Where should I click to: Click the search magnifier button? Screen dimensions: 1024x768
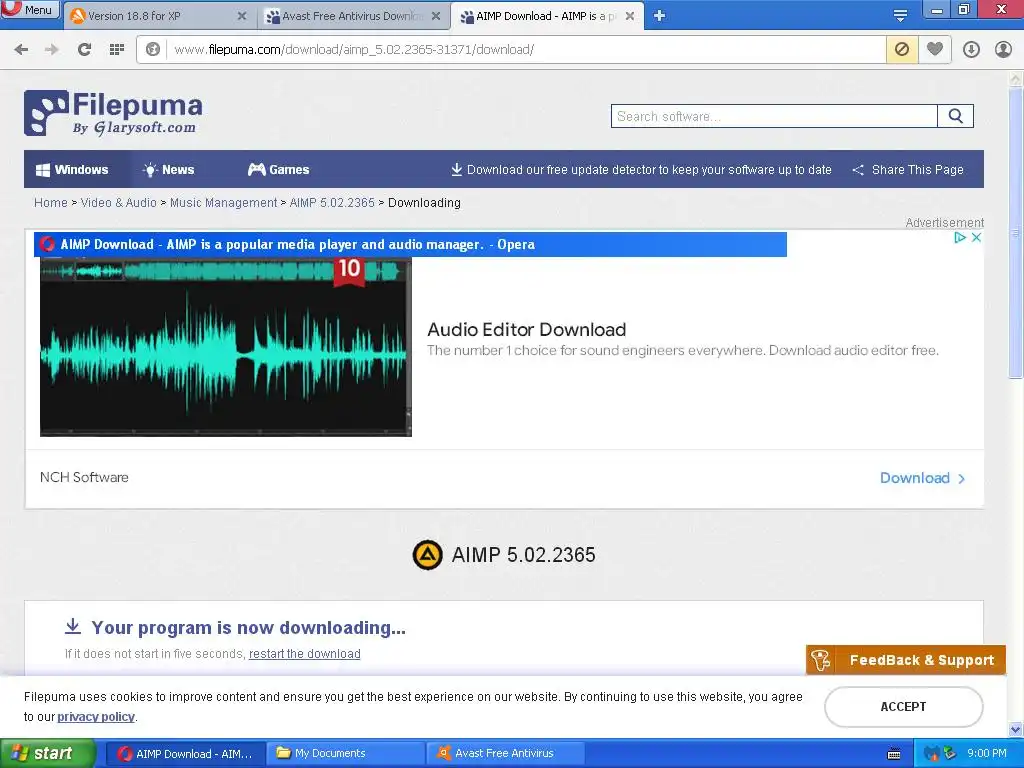coord(955,116)
